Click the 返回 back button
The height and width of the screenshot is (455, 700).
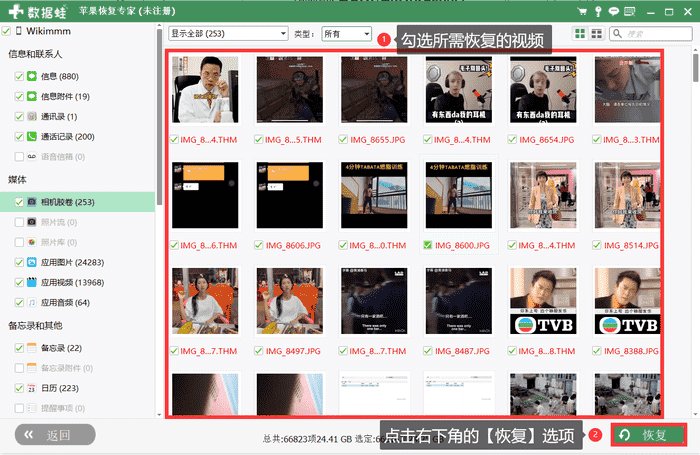click(55, 434)
